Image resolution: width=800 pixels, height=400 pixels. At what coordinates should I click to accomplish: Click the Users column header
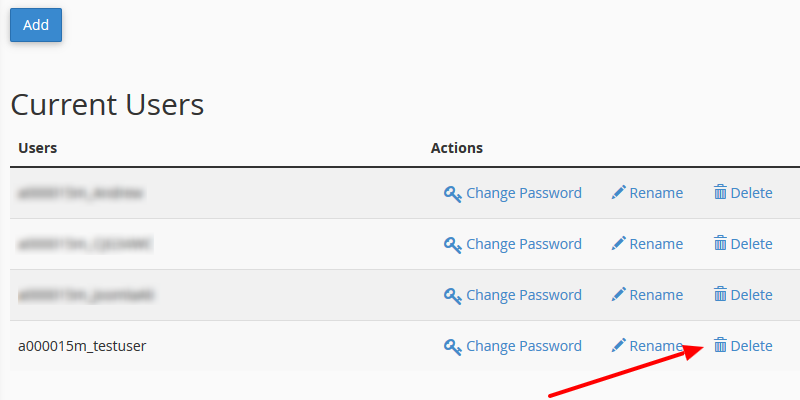click(38, 148)
